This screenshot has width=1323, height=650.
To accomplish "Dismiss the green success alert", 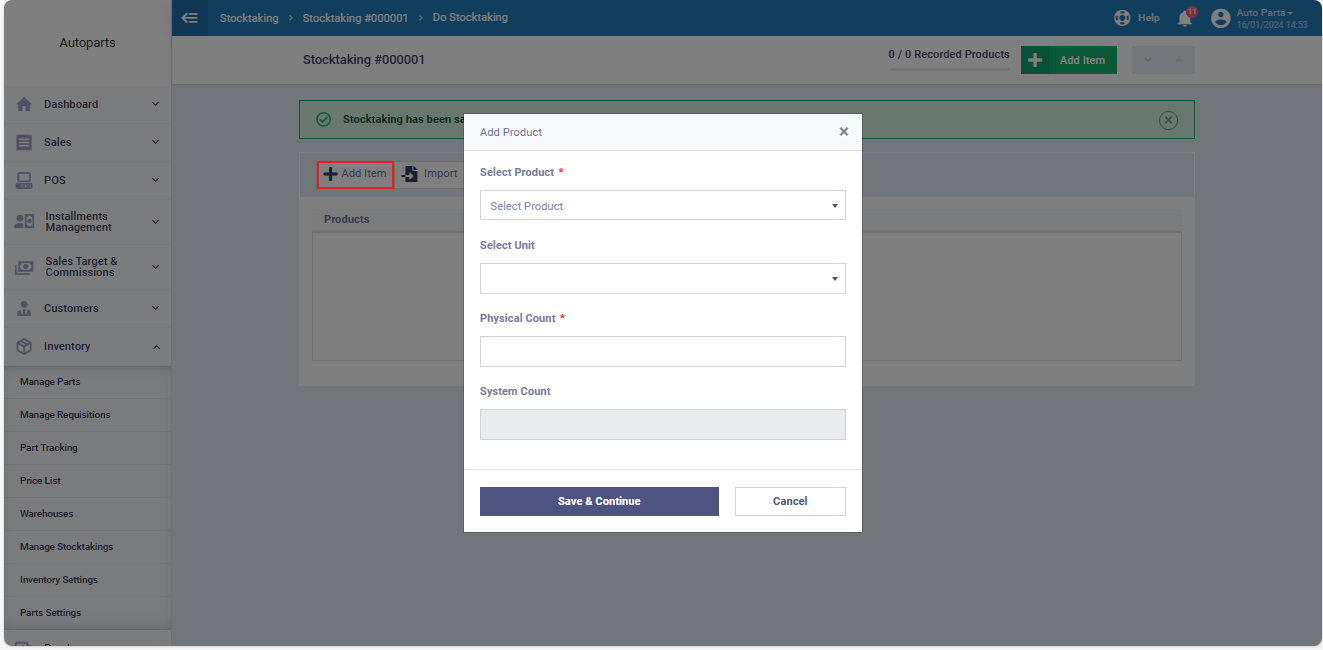I will coord(1168,120).
